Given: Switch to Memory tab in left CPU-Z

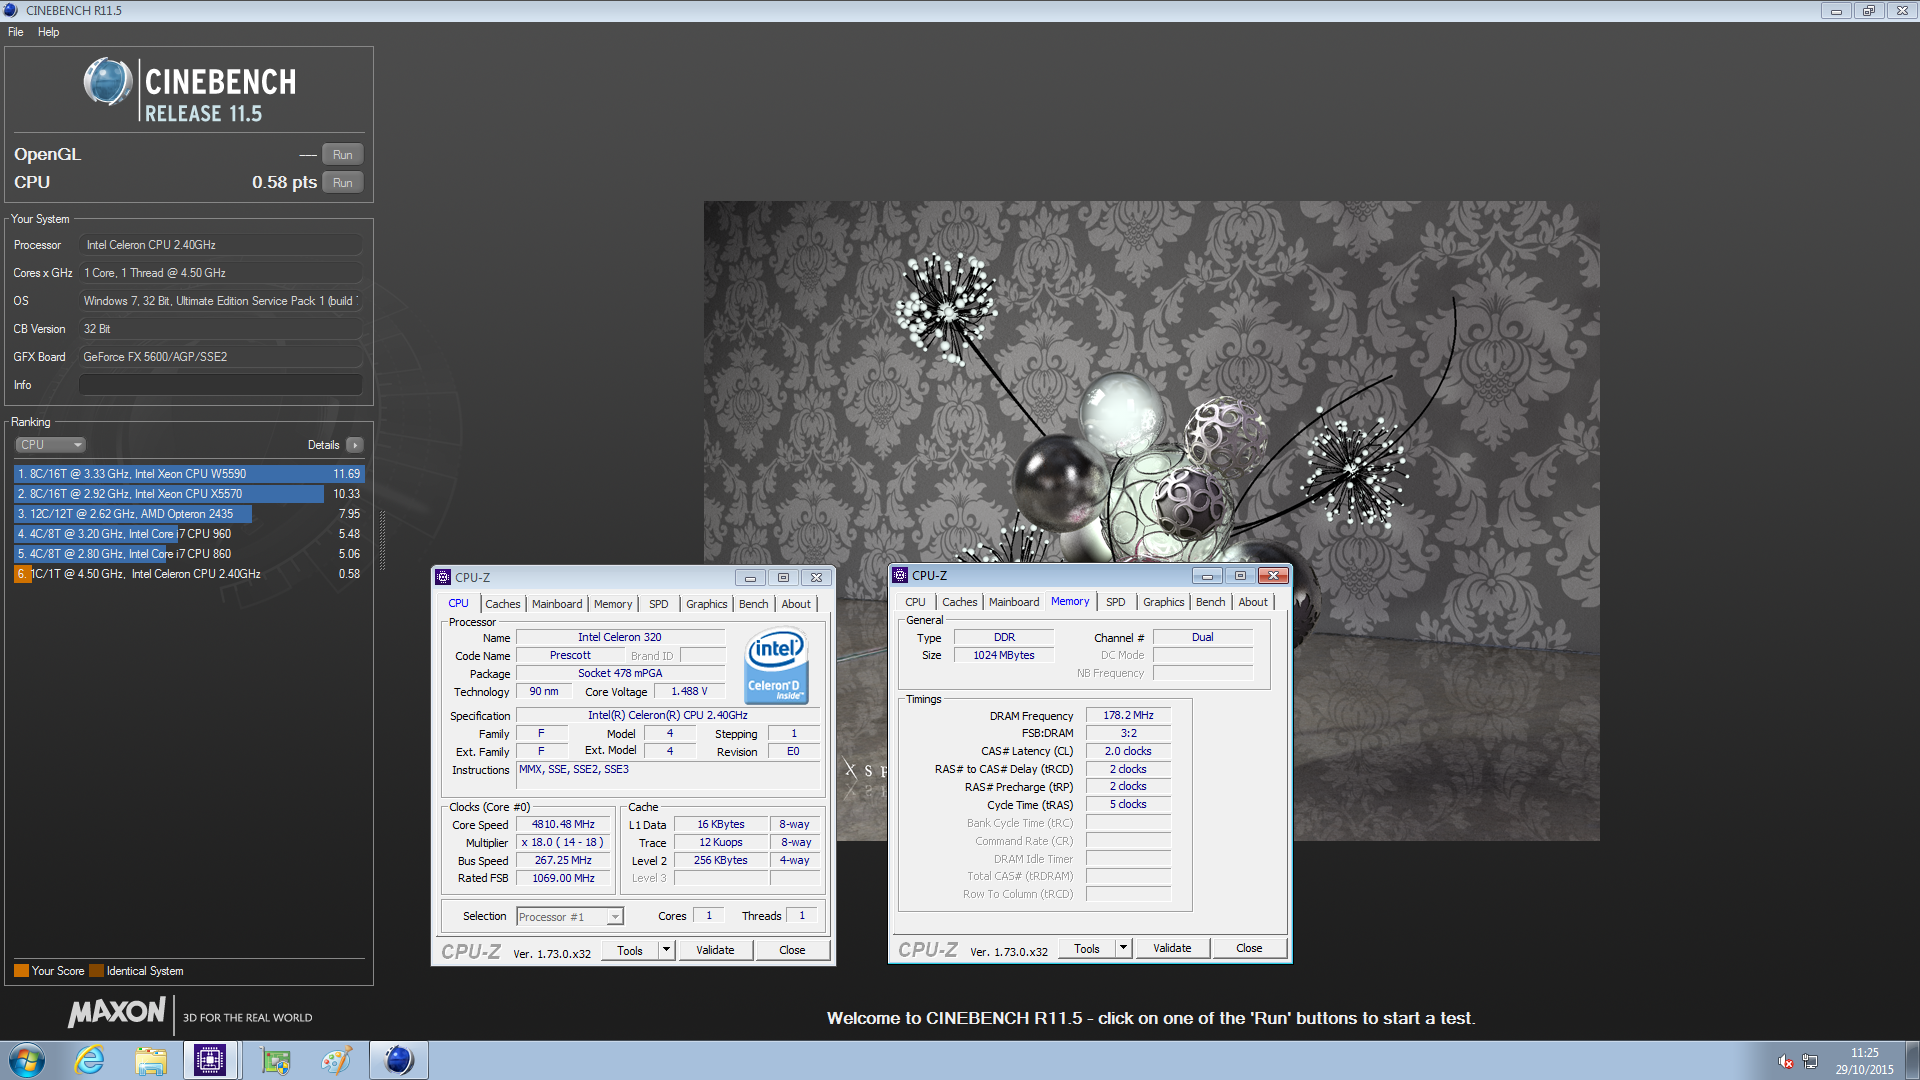Looking at the screenshot, I should coord(613,604).
